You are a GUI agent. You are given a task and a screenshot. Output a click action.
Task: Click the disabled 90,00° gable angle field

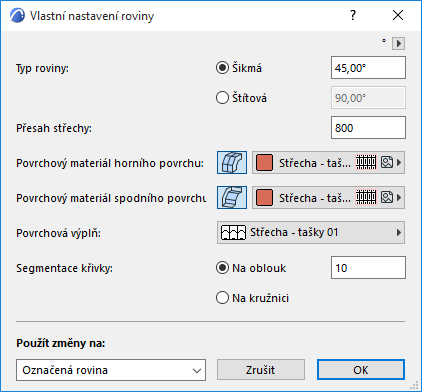click(x=368, y=98)
